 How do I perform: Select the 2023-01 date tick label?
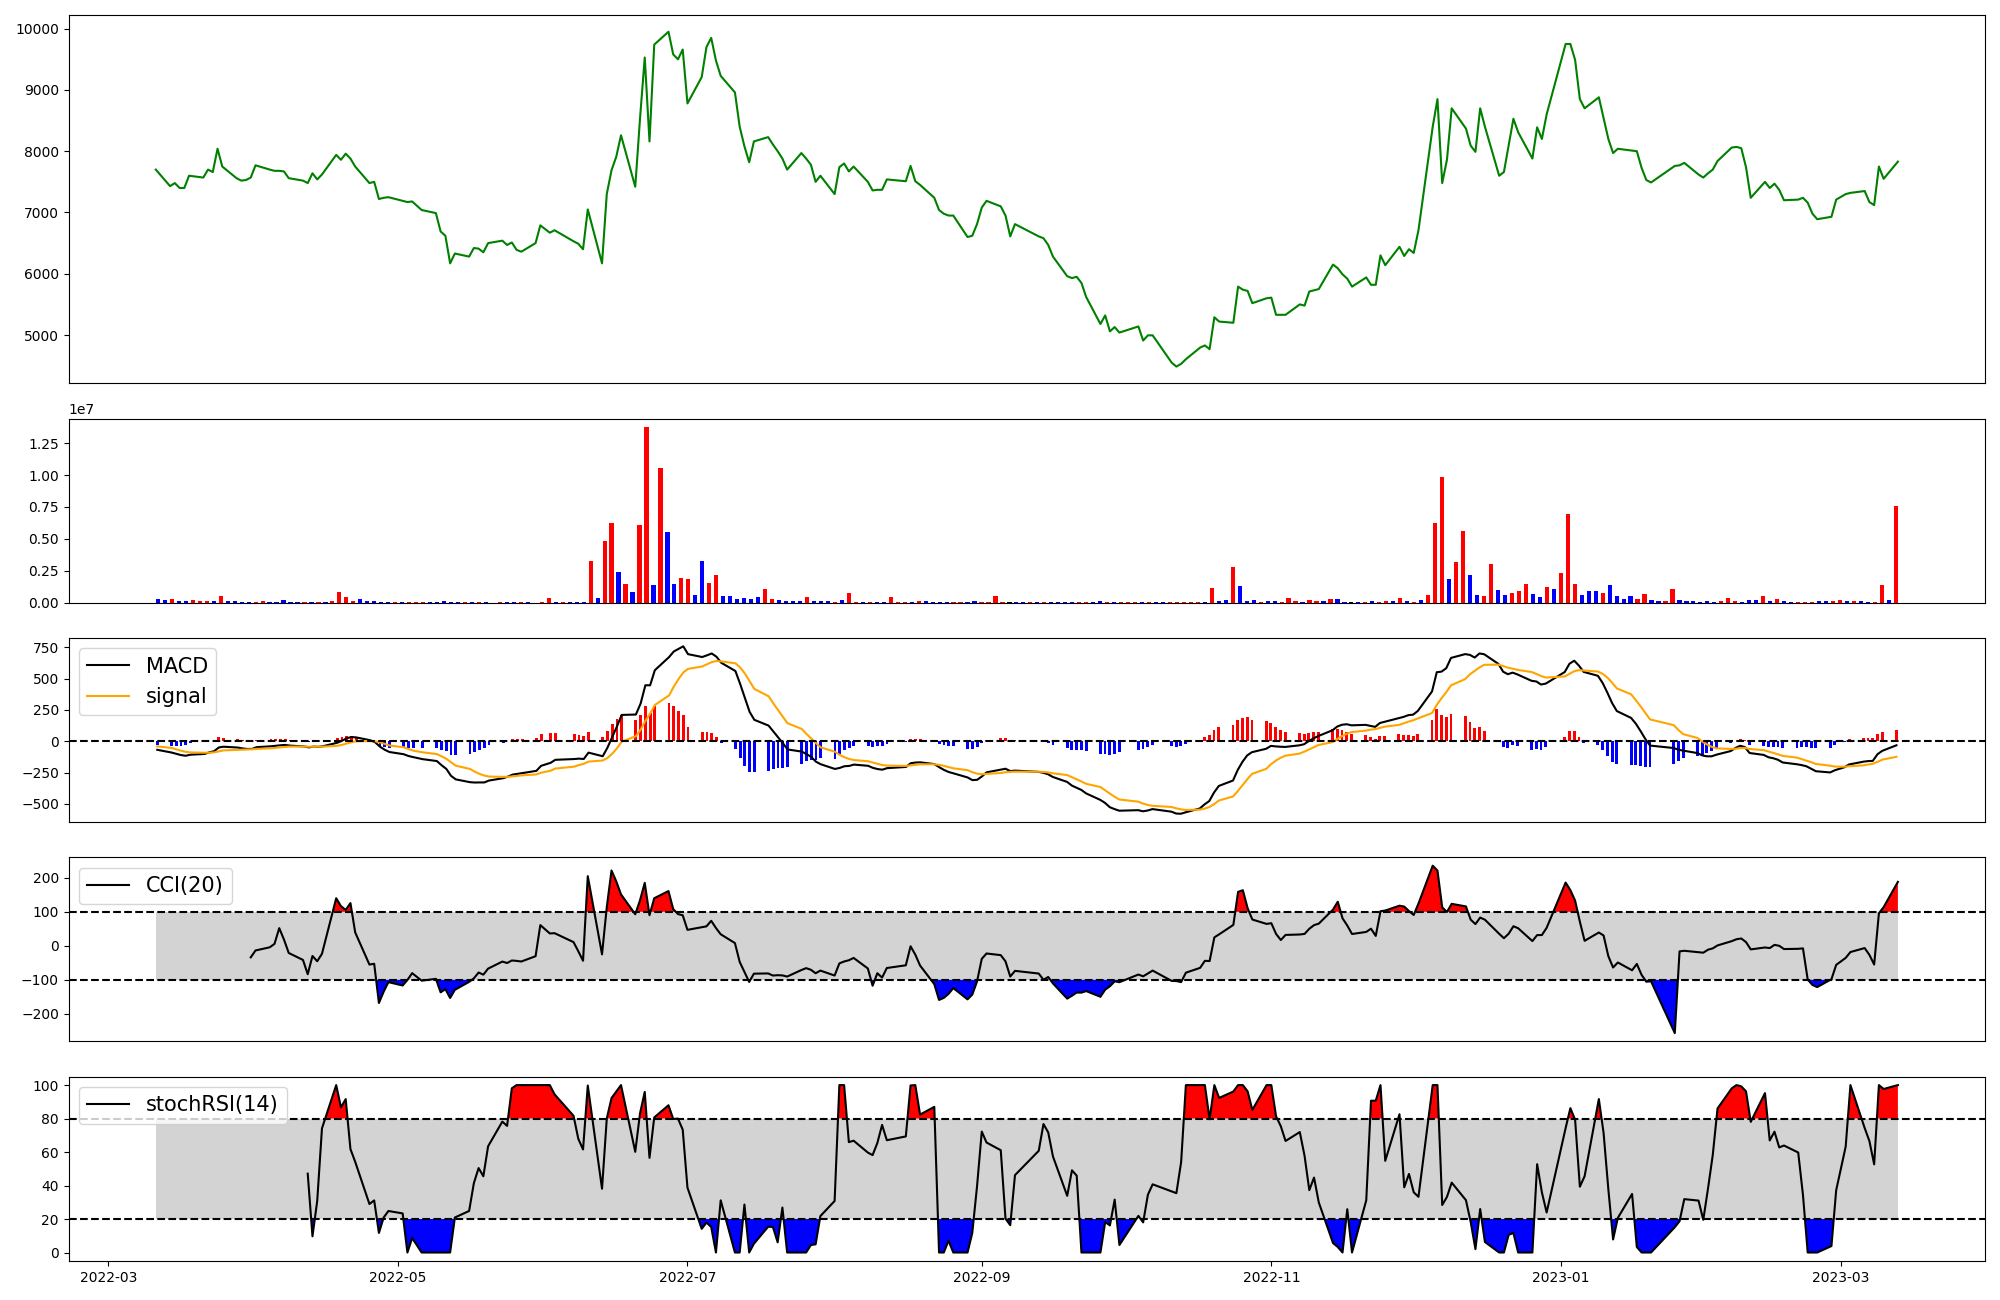(1561, 1276)
